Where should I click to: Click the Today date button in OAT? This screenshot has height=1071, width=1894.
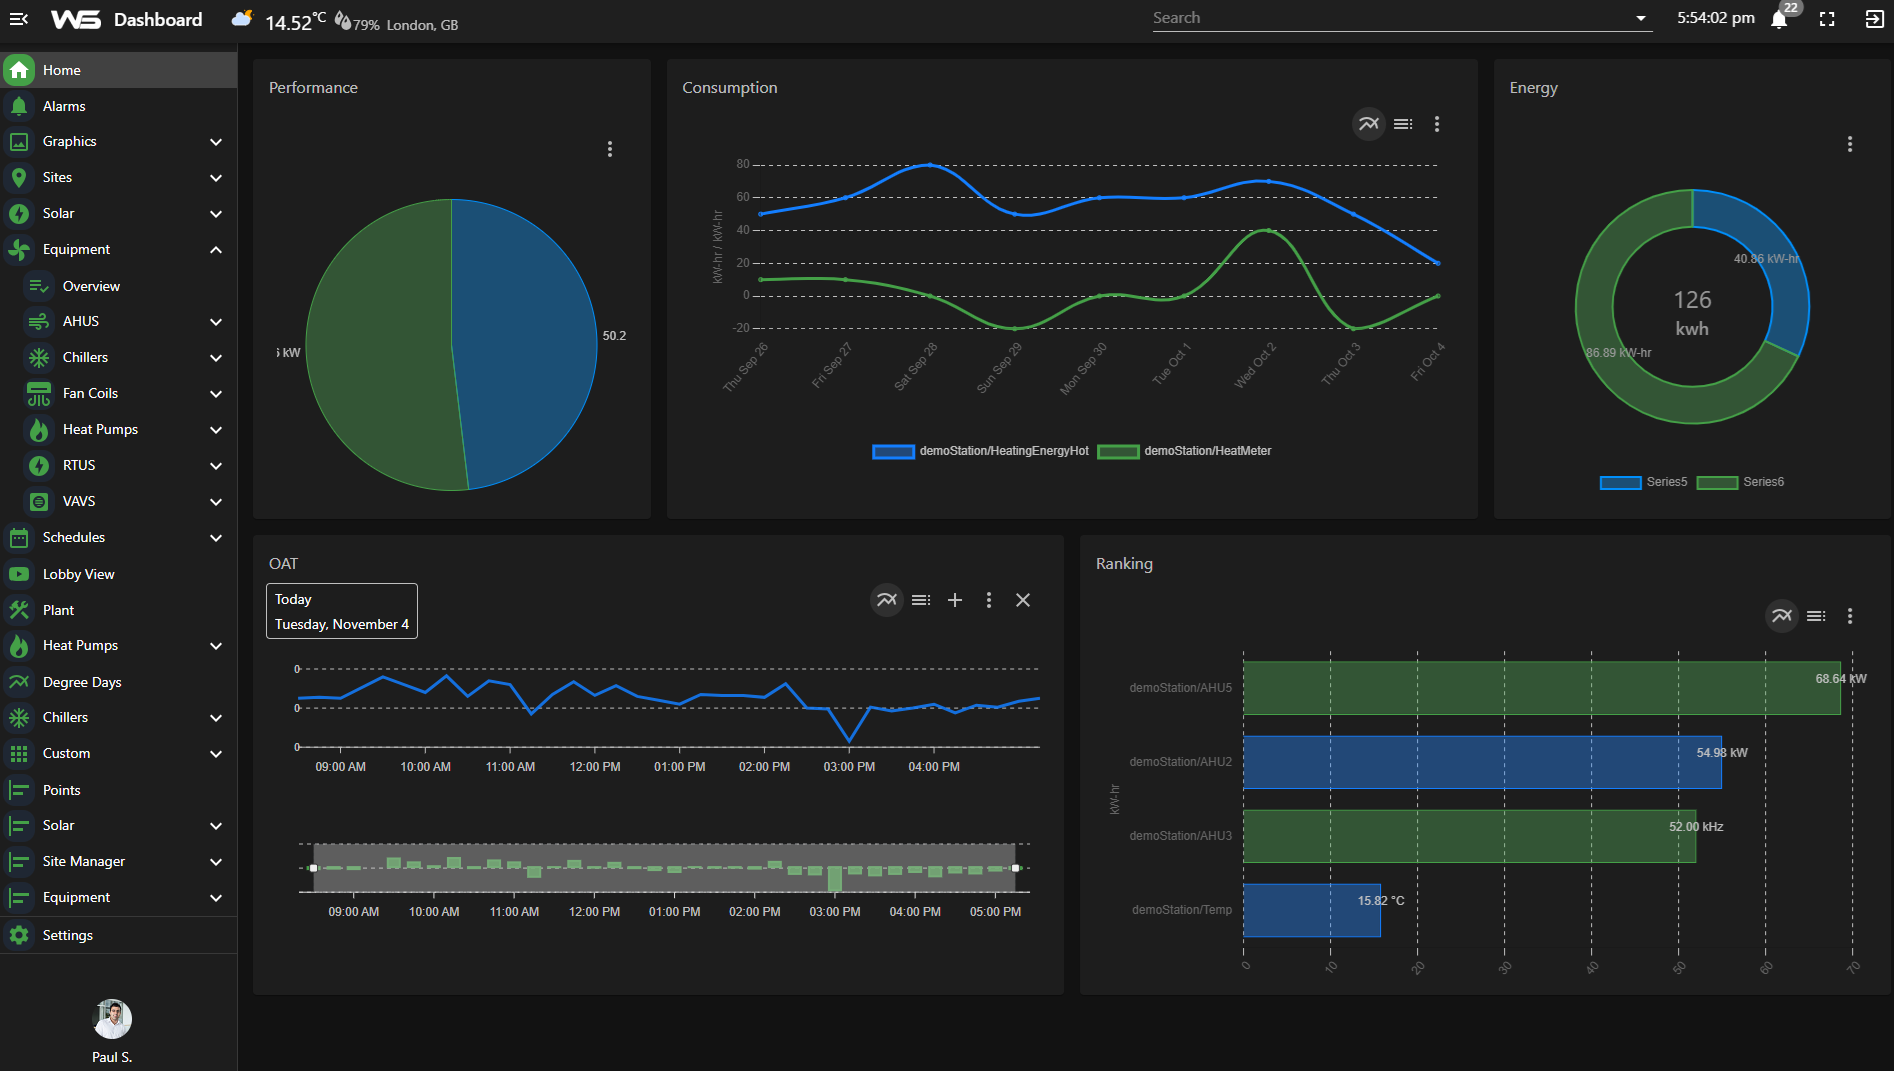coord(341,611)
